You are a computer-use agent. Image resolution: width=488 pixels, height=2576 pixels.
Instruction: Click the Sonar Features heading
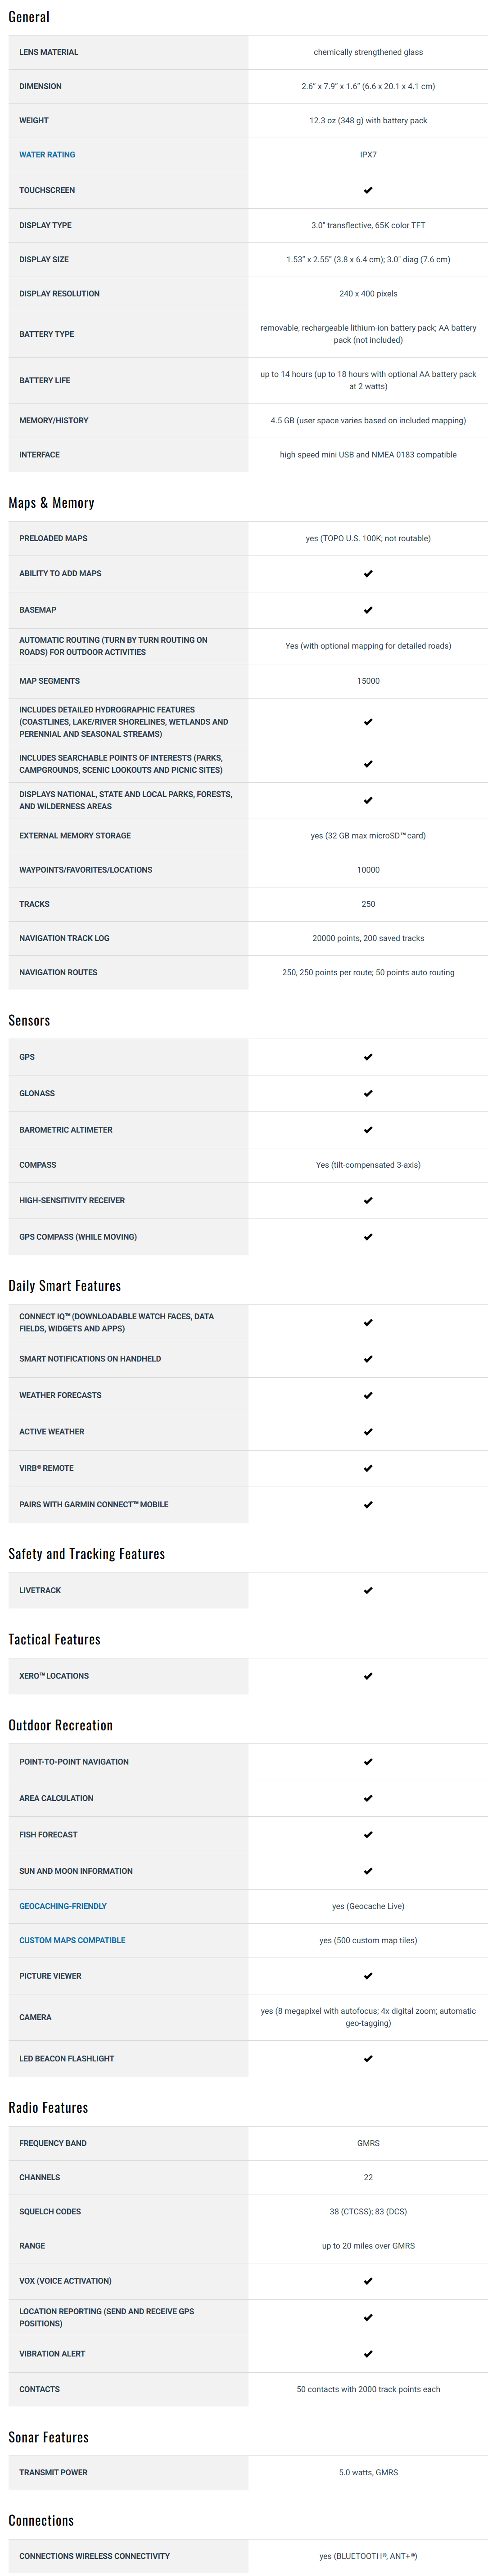[48, 2437]
